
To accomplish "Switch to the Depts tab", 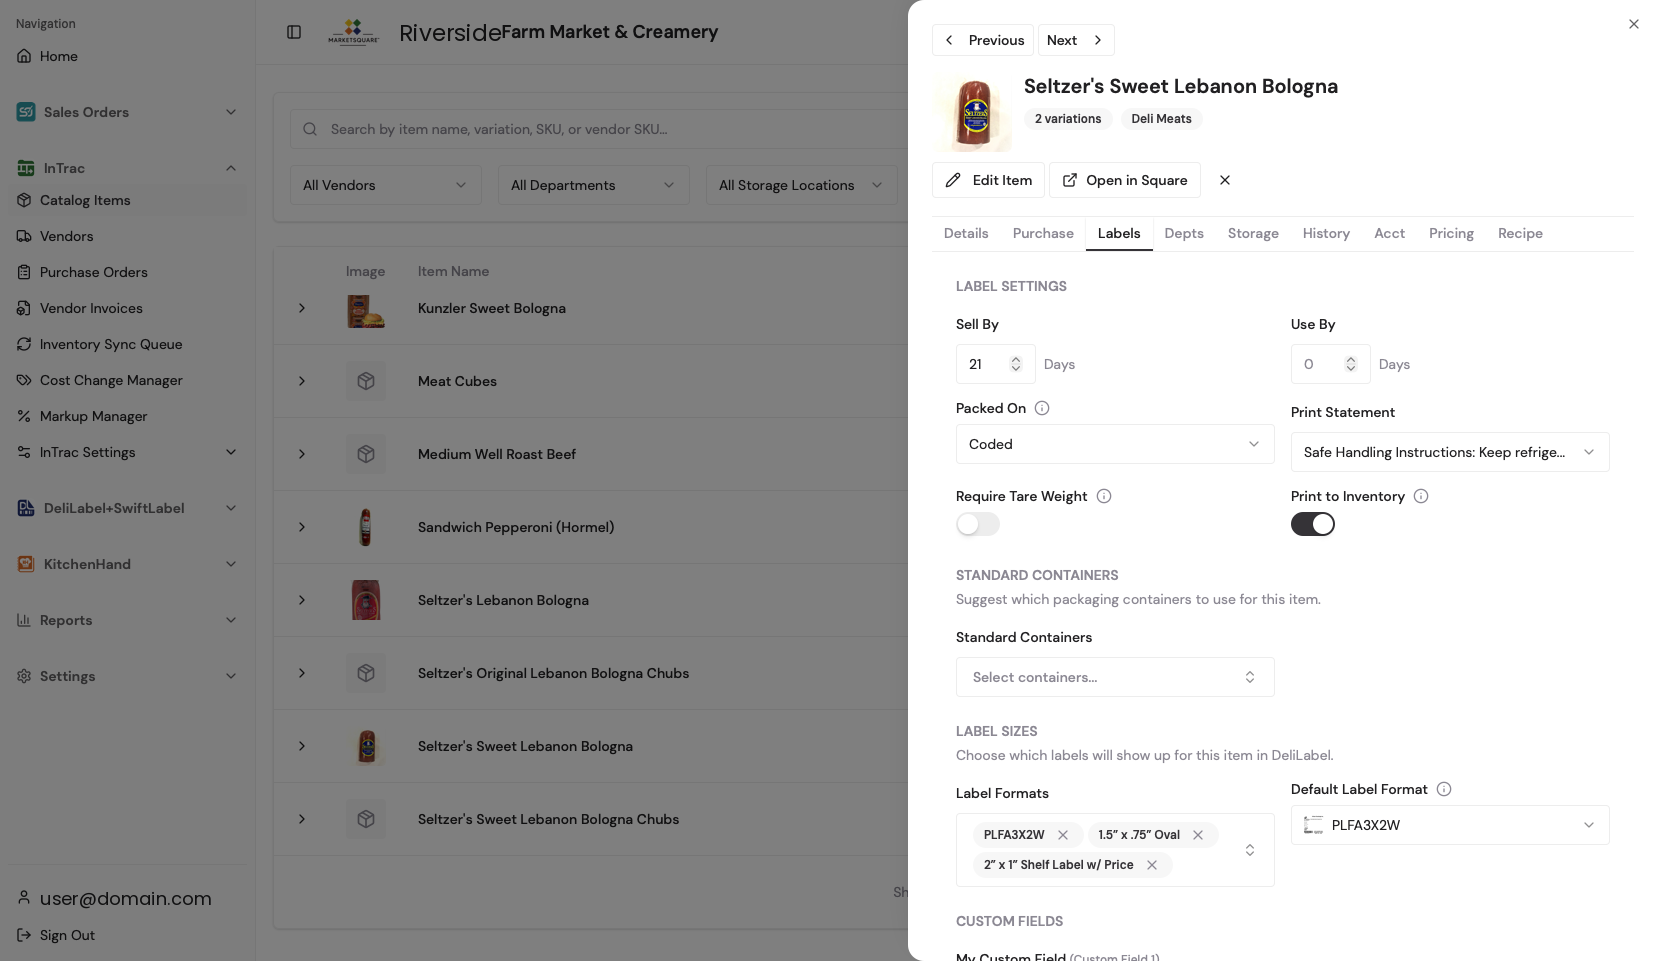I will pyautogui.click(x=1184, y=233).
